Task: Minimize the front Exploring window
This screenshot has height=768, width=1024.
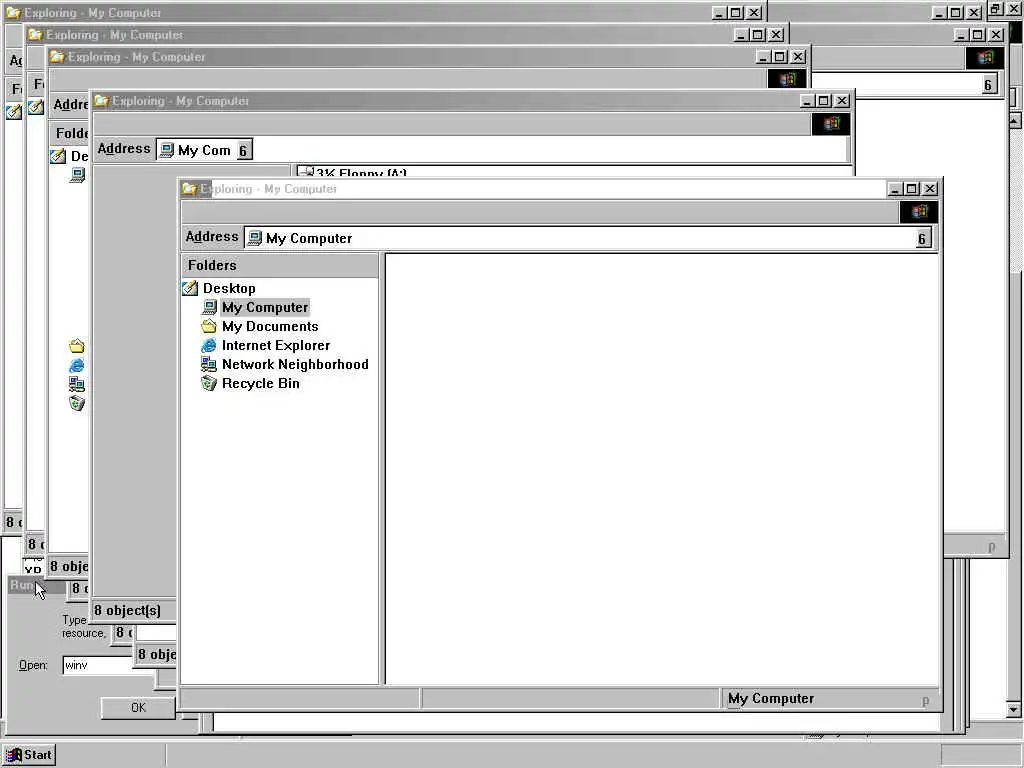Action: point(895,189)
